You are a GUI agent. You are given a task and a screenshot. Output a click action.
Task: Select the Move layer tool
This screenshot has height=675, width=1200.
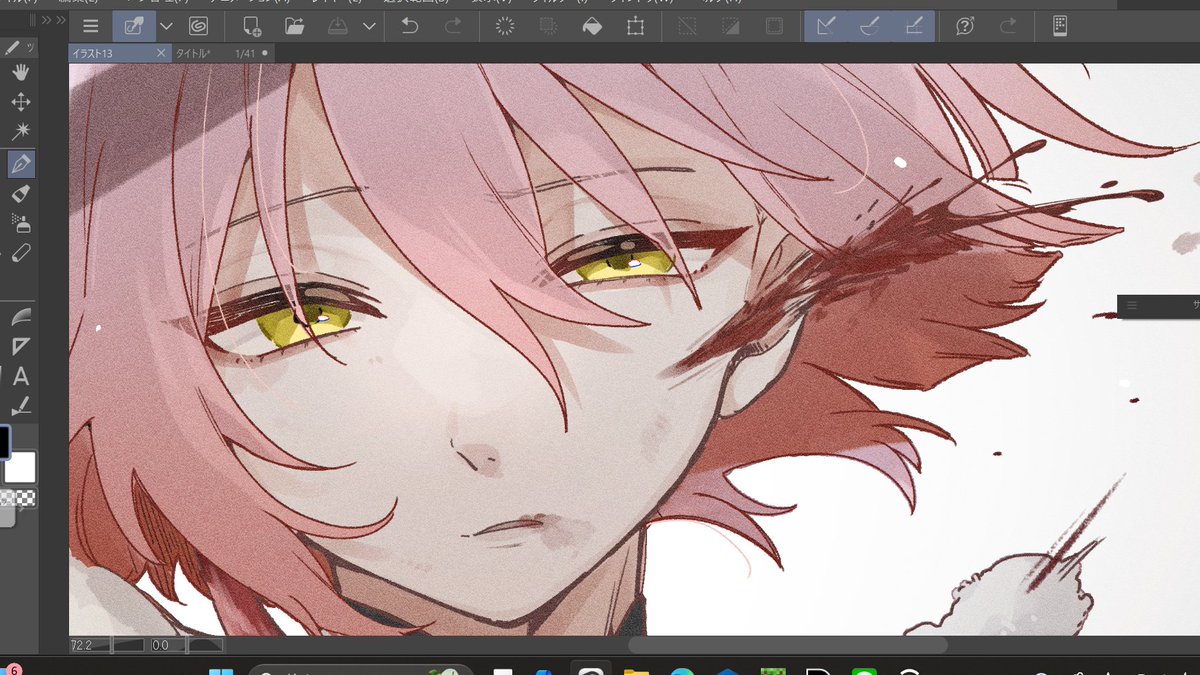tap(21, 101)
